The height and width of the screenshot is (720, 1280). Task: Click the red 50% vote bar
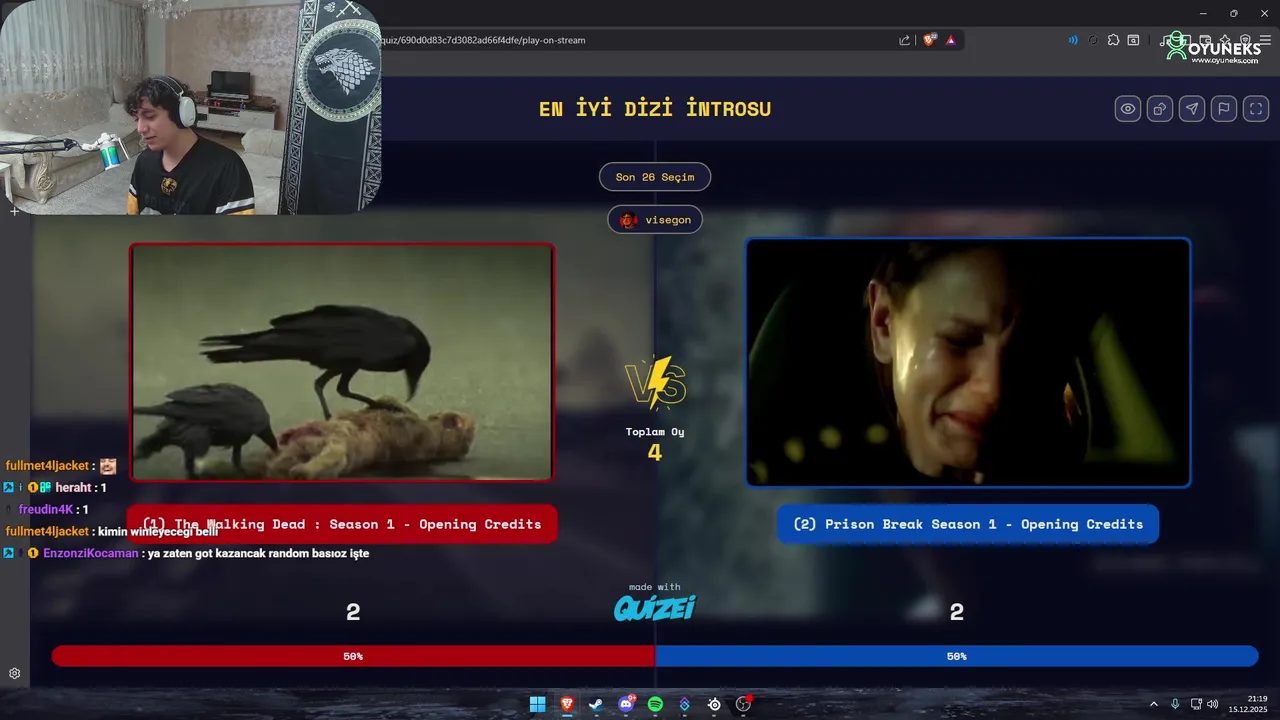click(x=353, y=656)
